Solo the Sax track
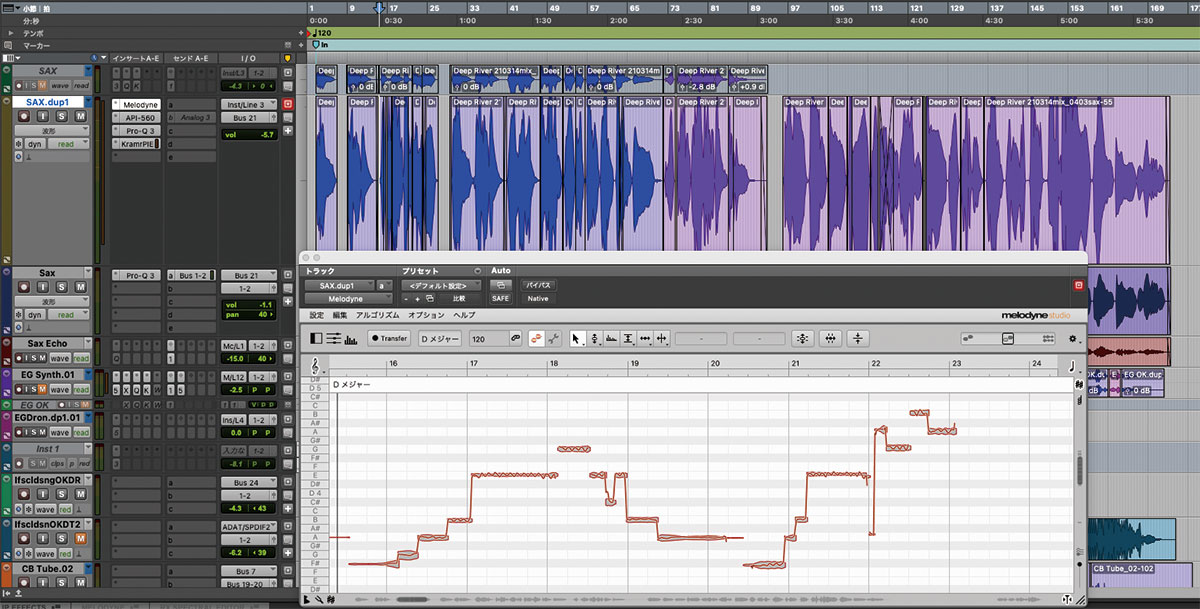This screenshot has height=609, width=1200. pos(62,287)
